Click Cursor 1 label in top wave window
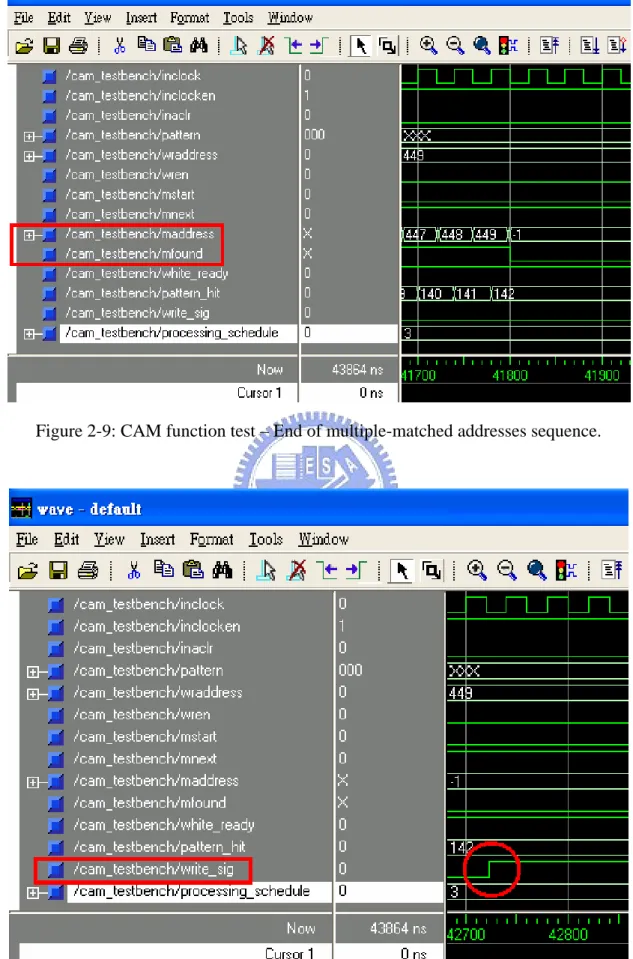 click(259, 393)
